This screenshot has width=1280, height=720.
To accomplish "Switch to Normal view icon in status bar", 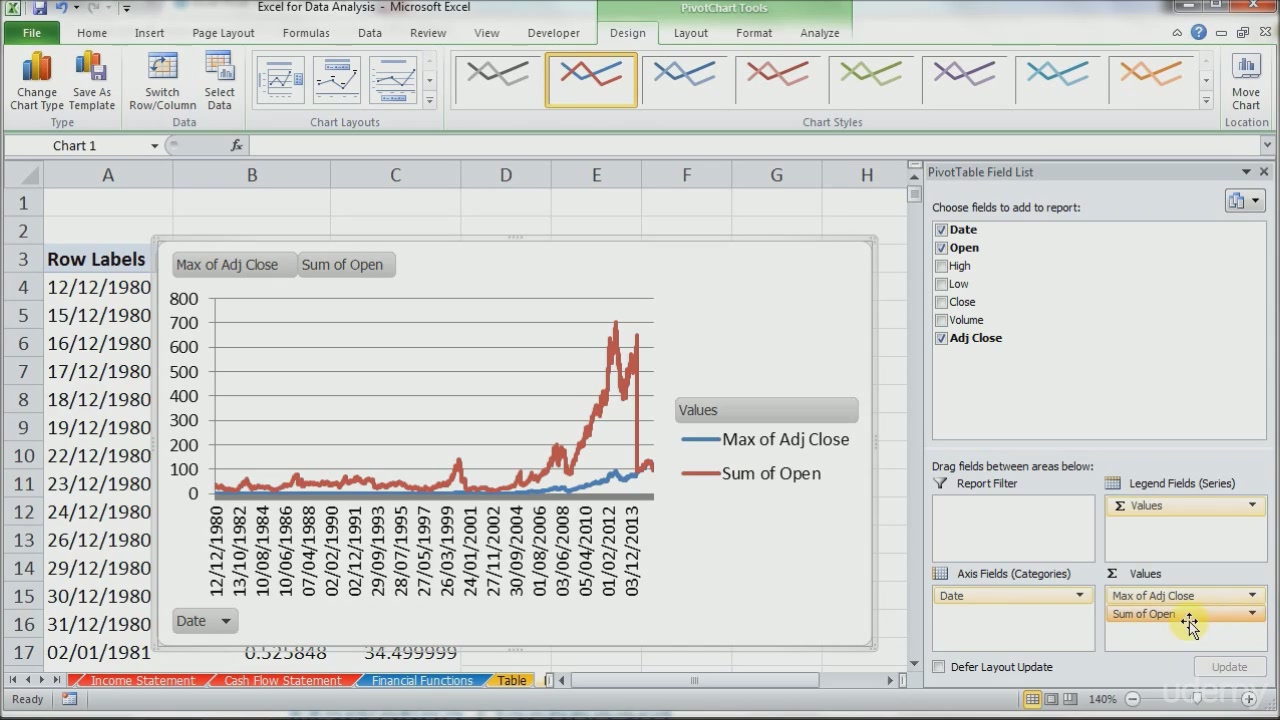I will tap(1031, 699).
